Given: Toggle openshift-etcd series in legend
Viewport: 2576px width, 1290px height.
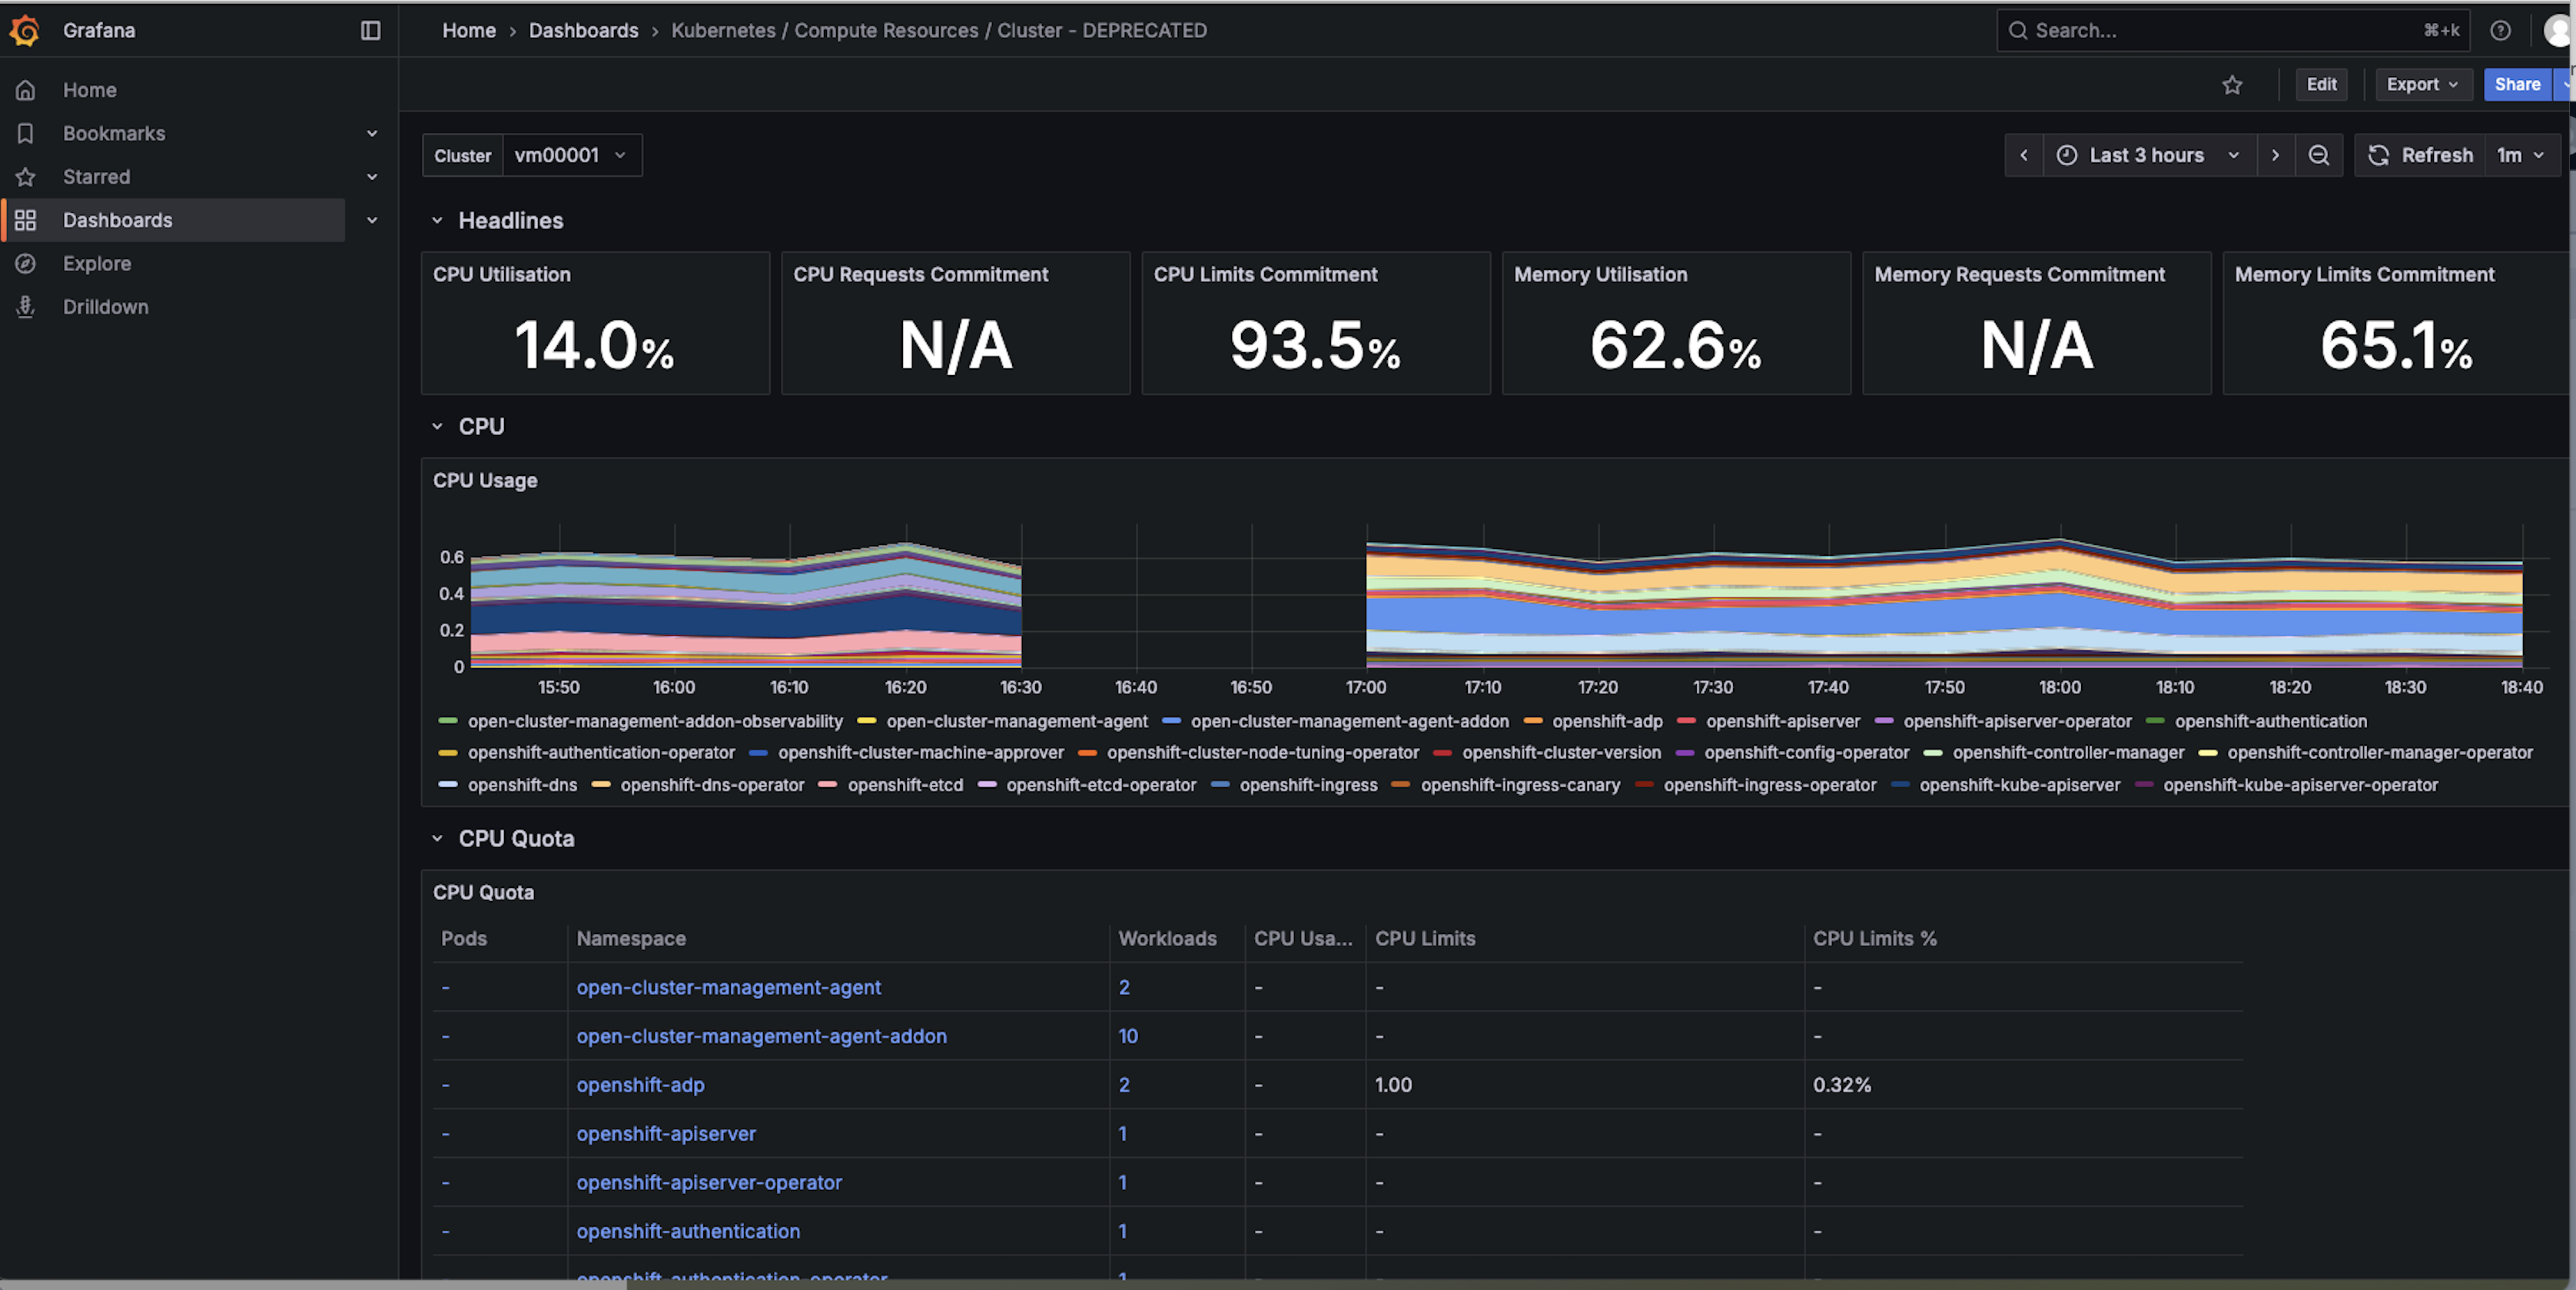Looking at the screenshot, I should click(904, 785).
